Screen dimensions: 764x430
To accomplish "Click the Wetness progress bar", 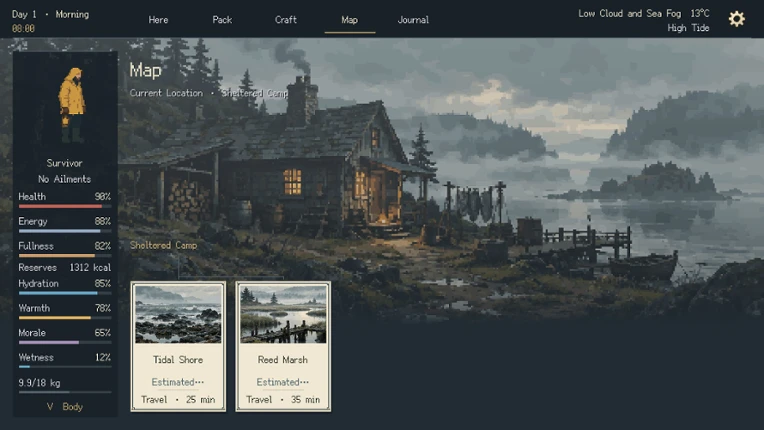I will pos(65,367).
